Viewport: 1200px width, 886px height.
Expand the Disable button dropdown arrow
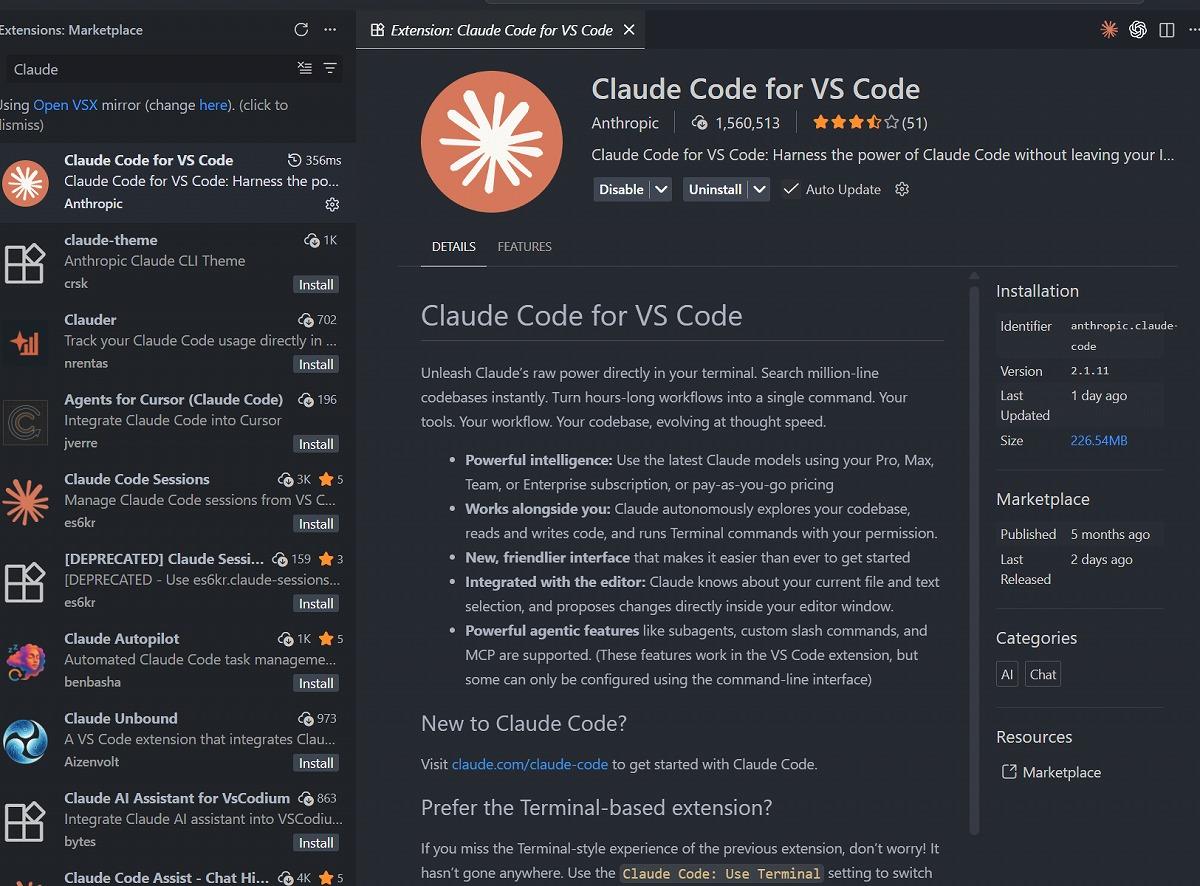661,189
